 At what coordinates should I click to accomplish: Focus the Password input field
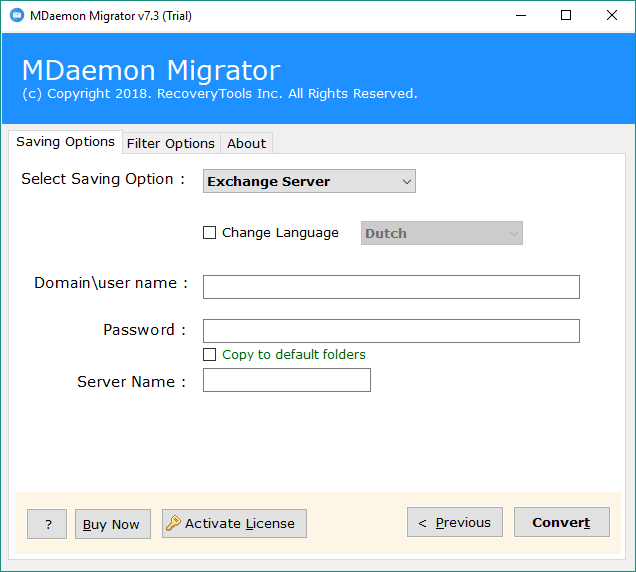[x=391, y=331]
